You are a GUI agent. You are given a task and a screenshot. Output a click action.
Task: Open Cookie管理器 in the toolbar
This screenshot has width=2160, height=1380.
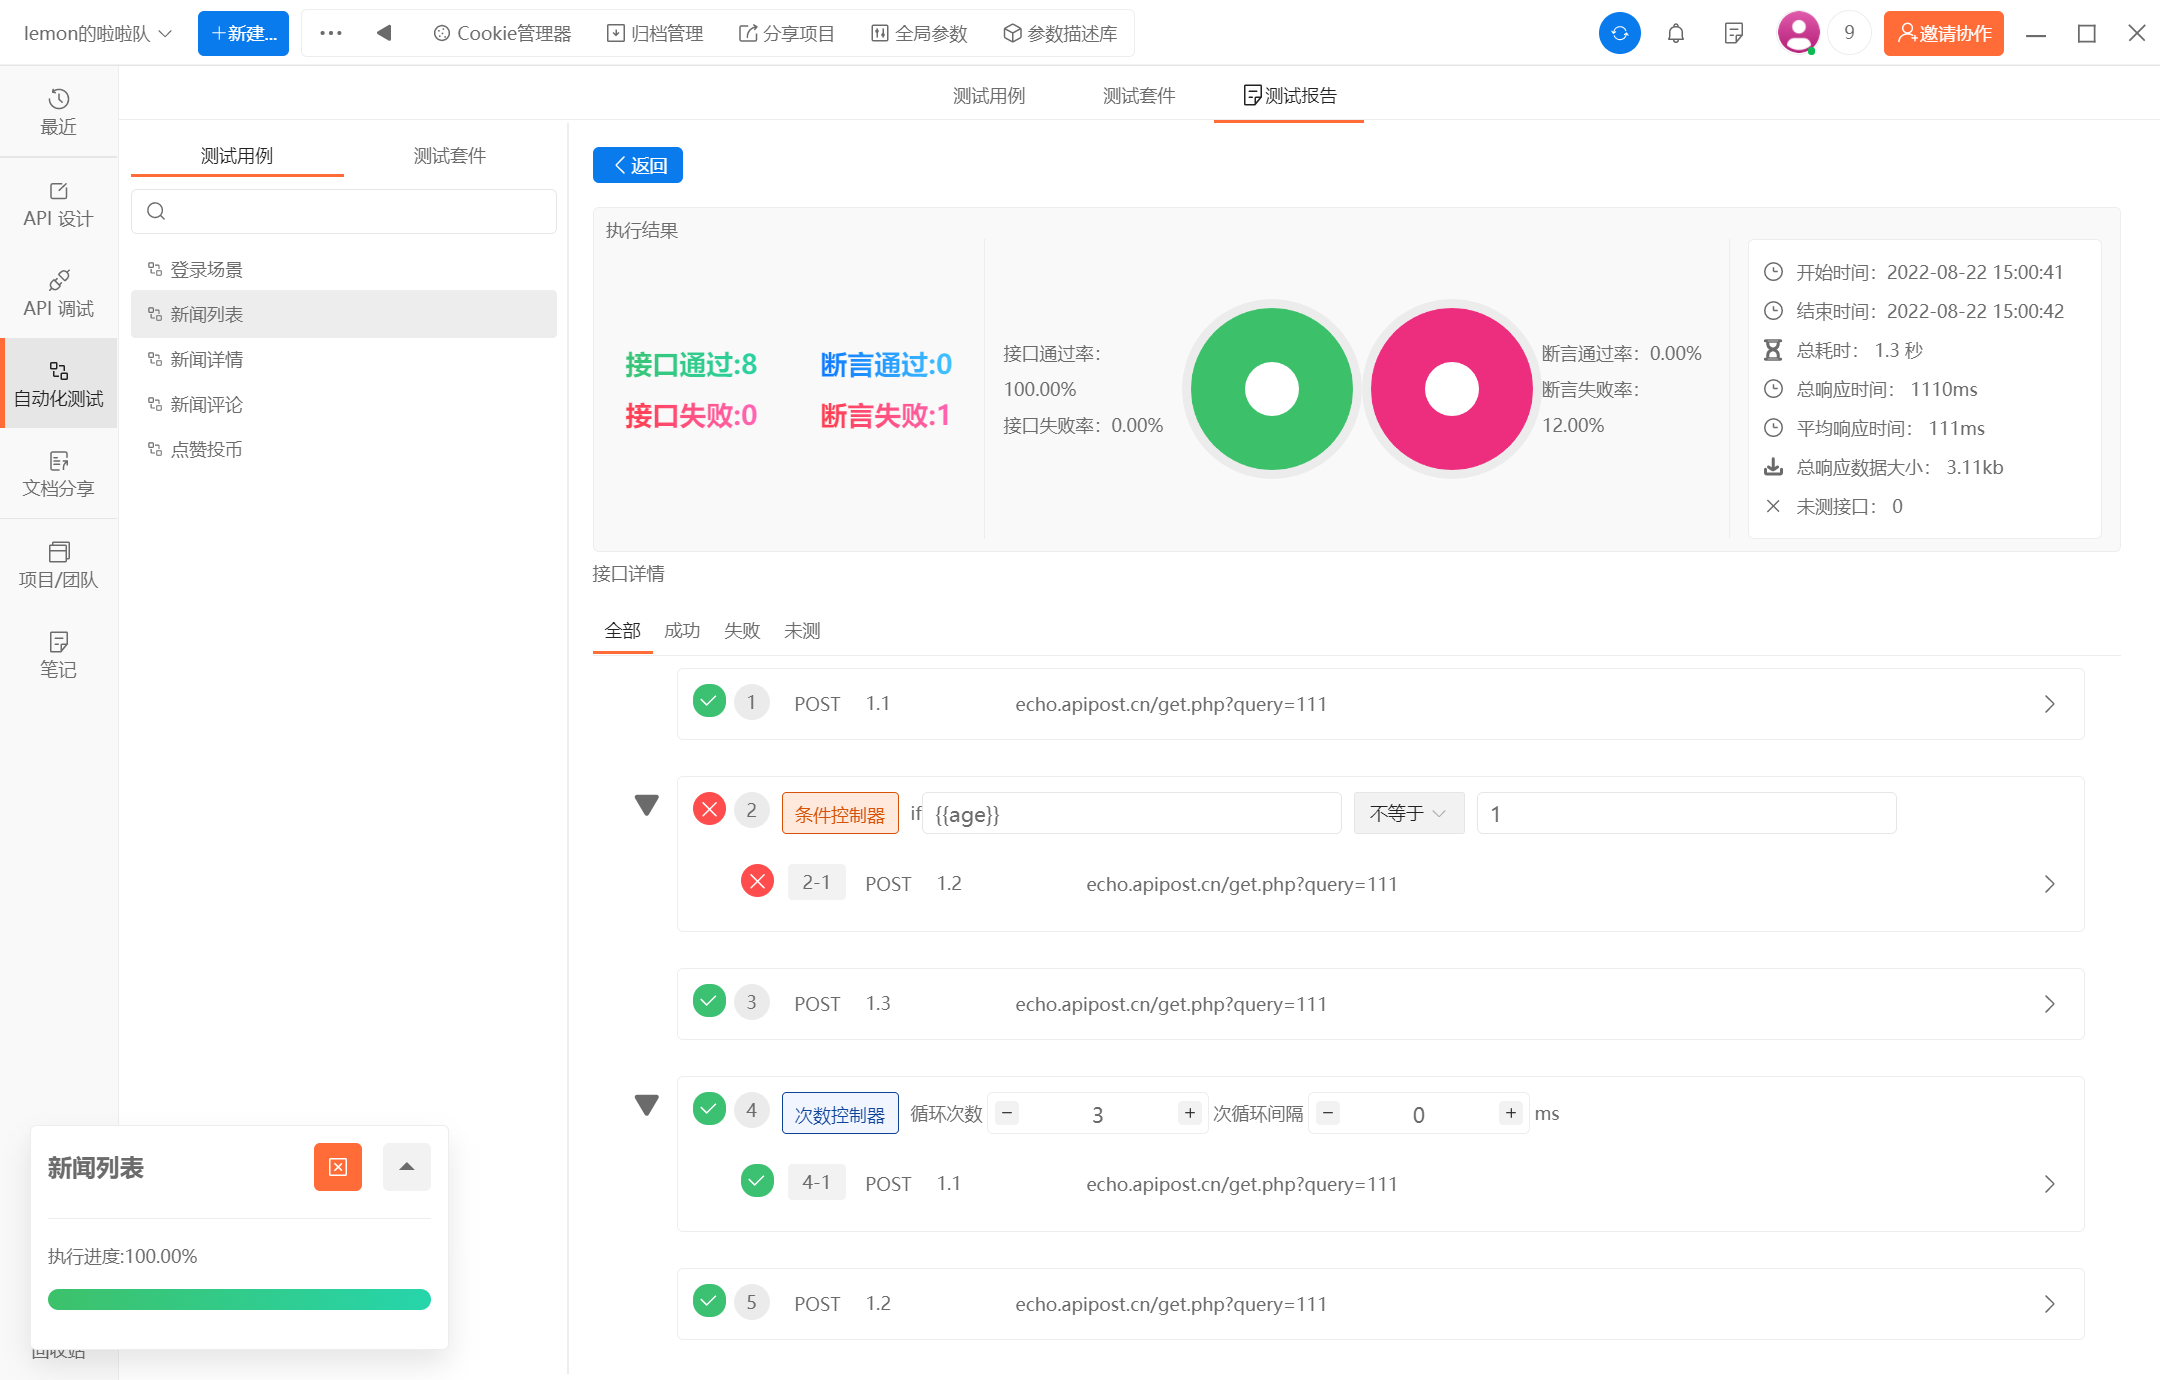[502, 33]
